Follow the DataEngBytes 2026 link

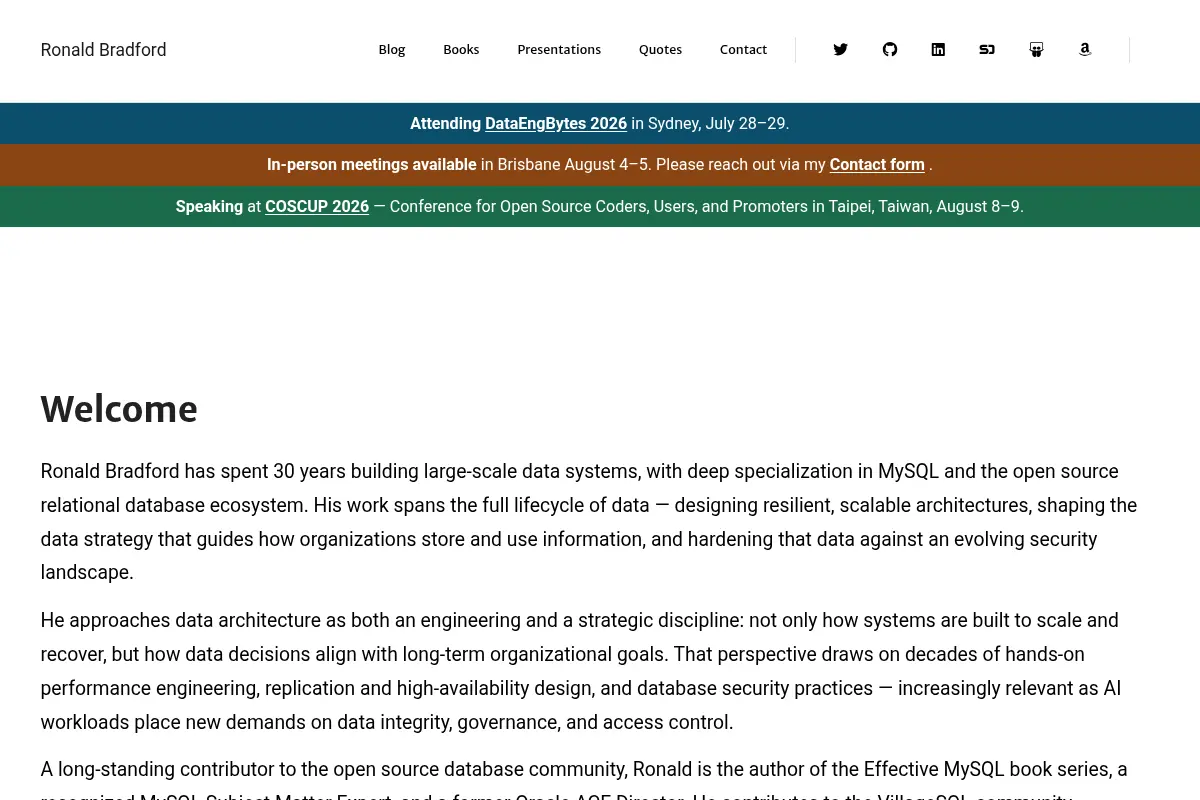pos(556,124)
